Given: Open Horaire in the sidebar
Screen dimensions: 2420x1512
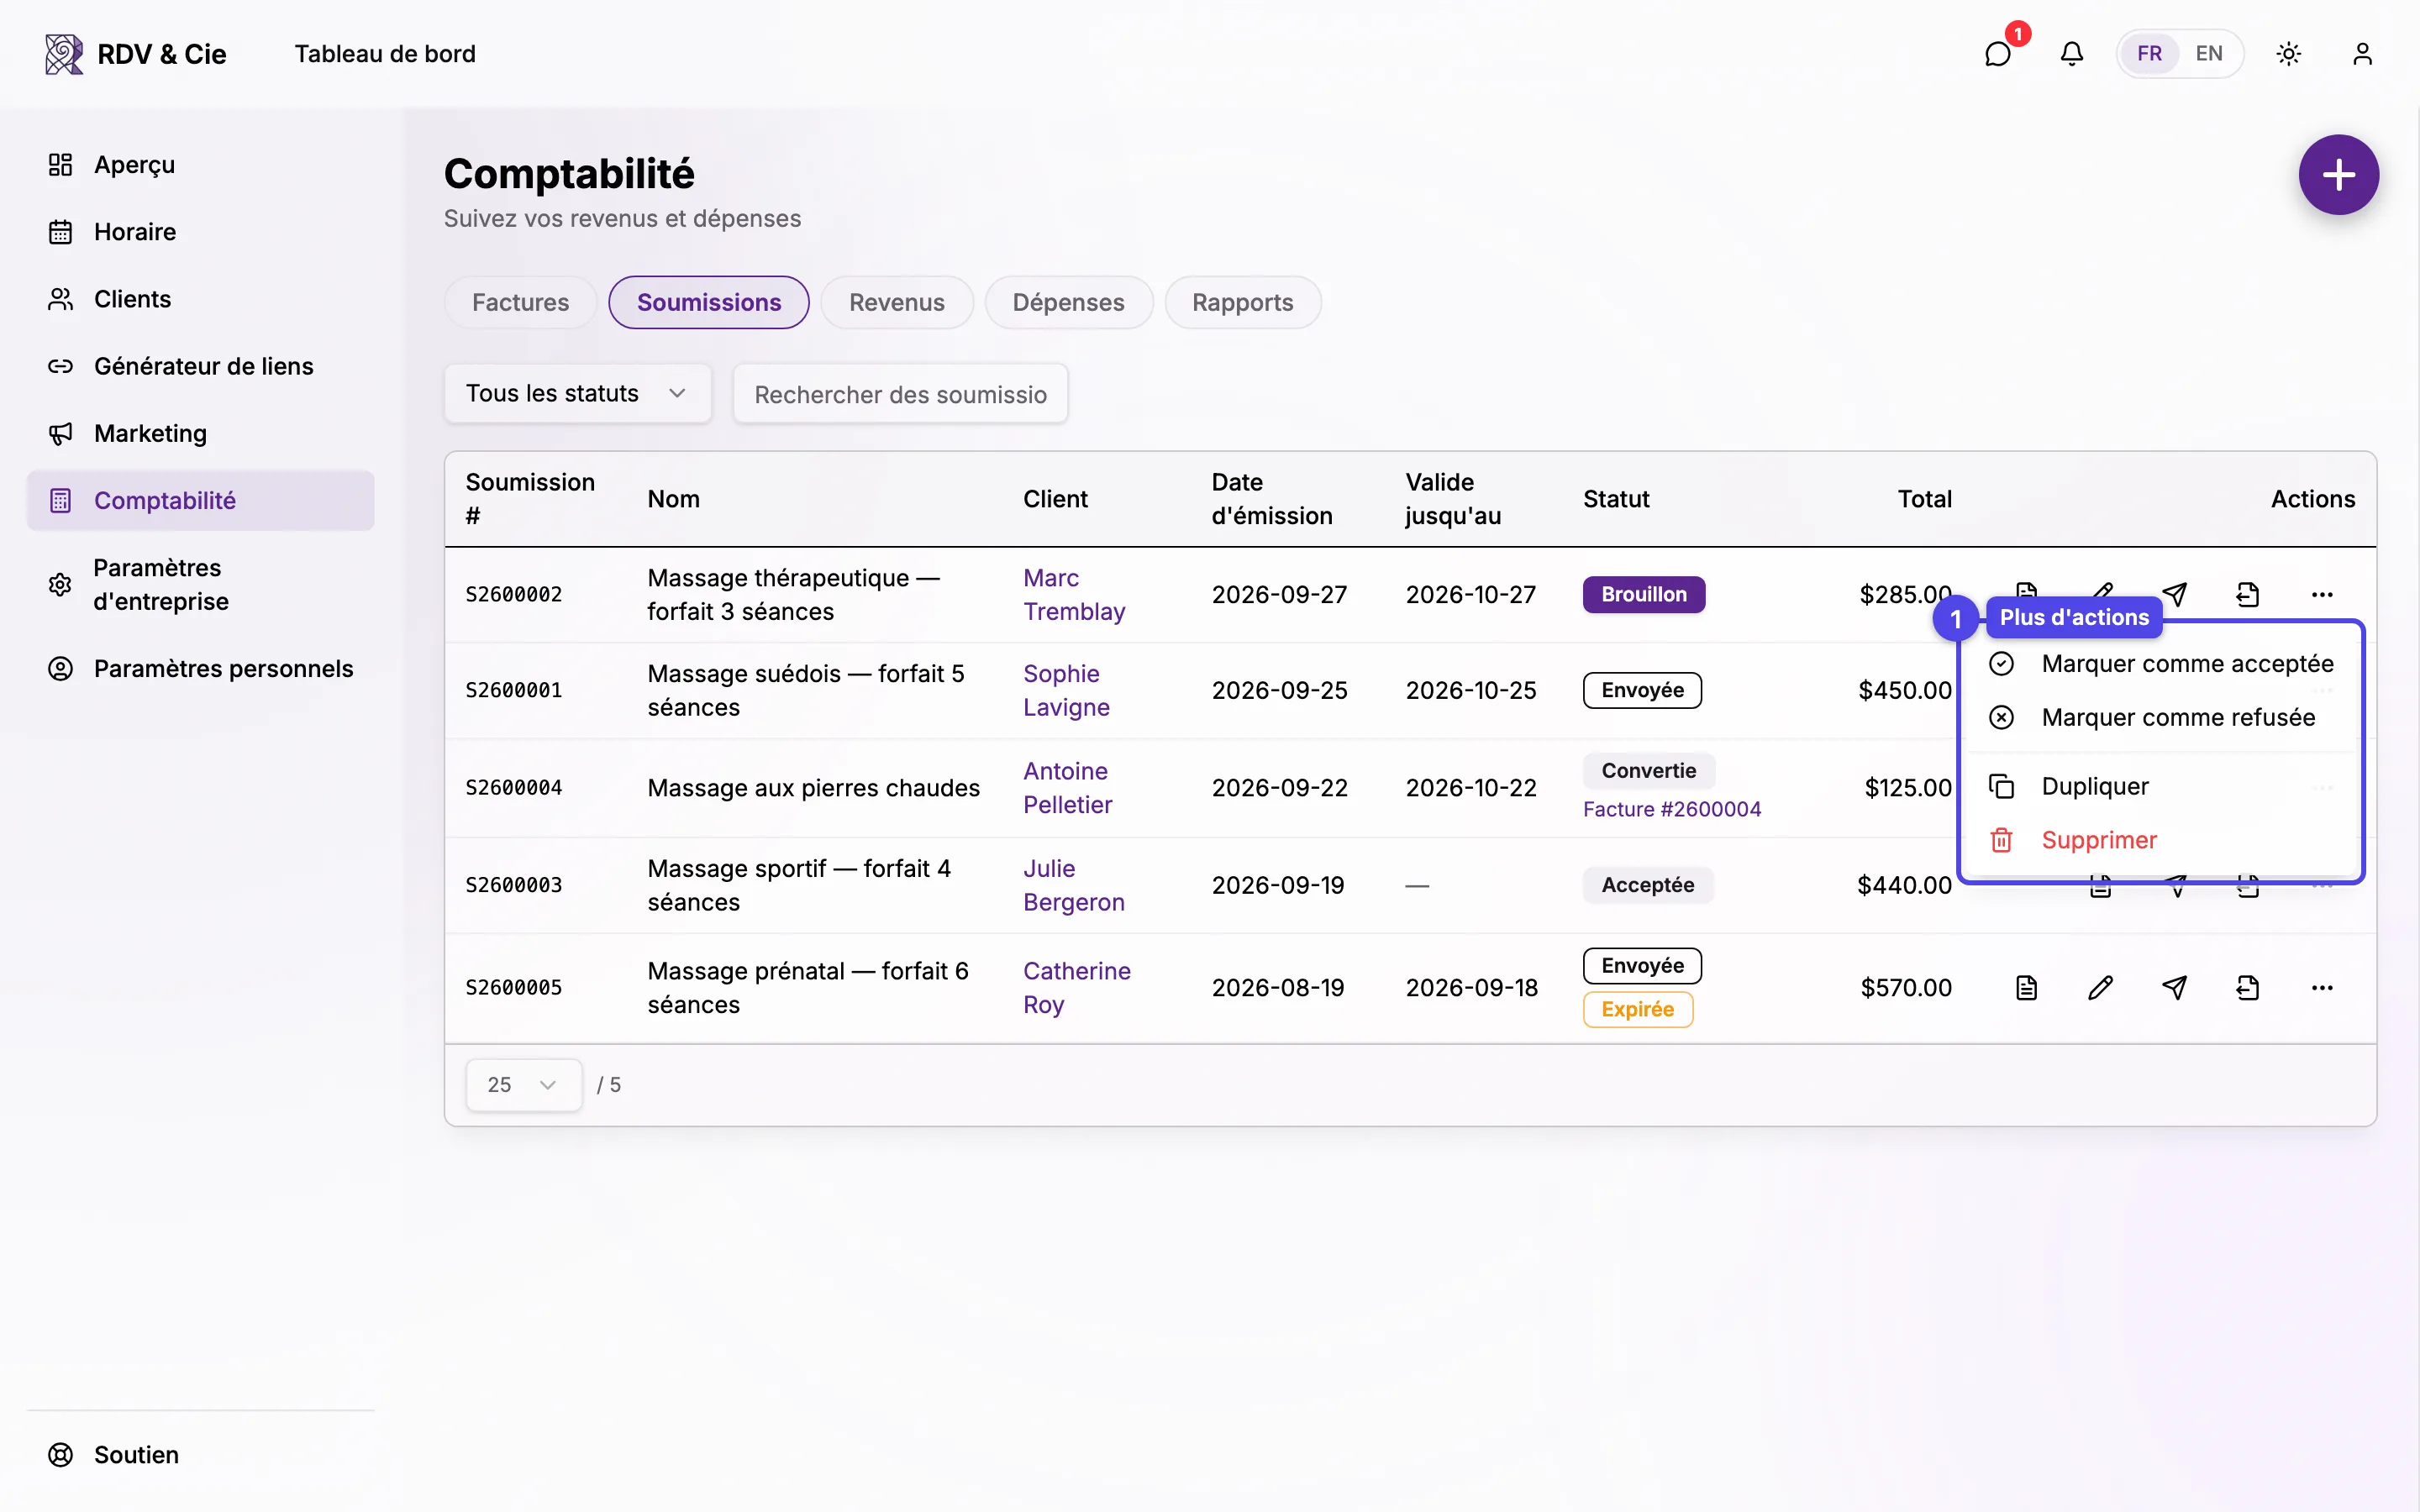Looking at the screenshot, I should [x=200, y=232].
